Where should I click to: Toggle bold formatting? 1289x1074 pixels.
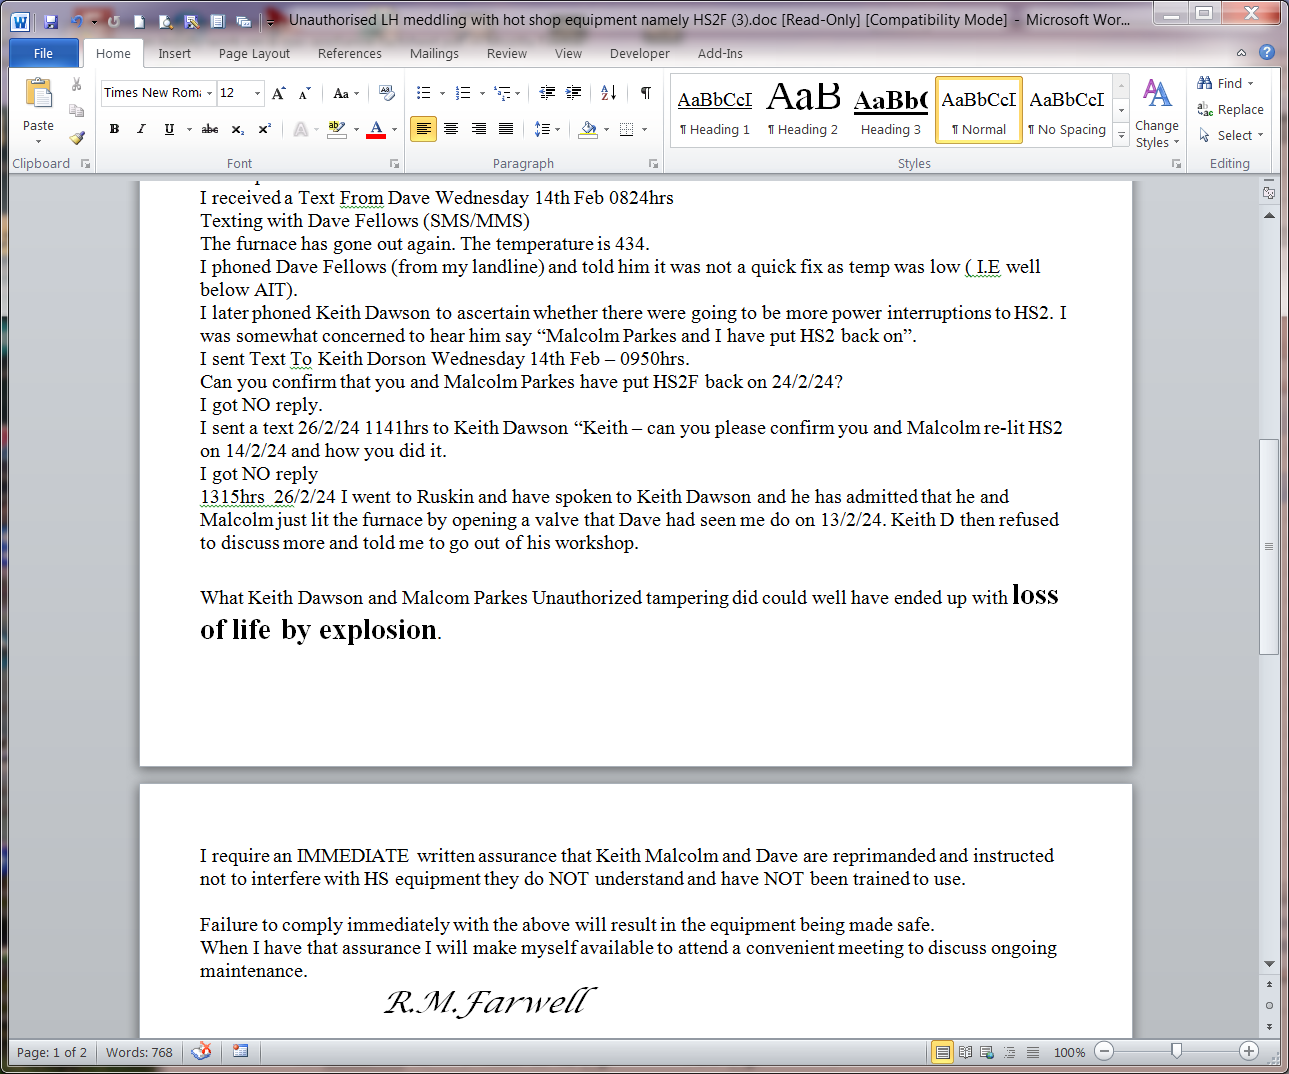[x=114, y=129]
